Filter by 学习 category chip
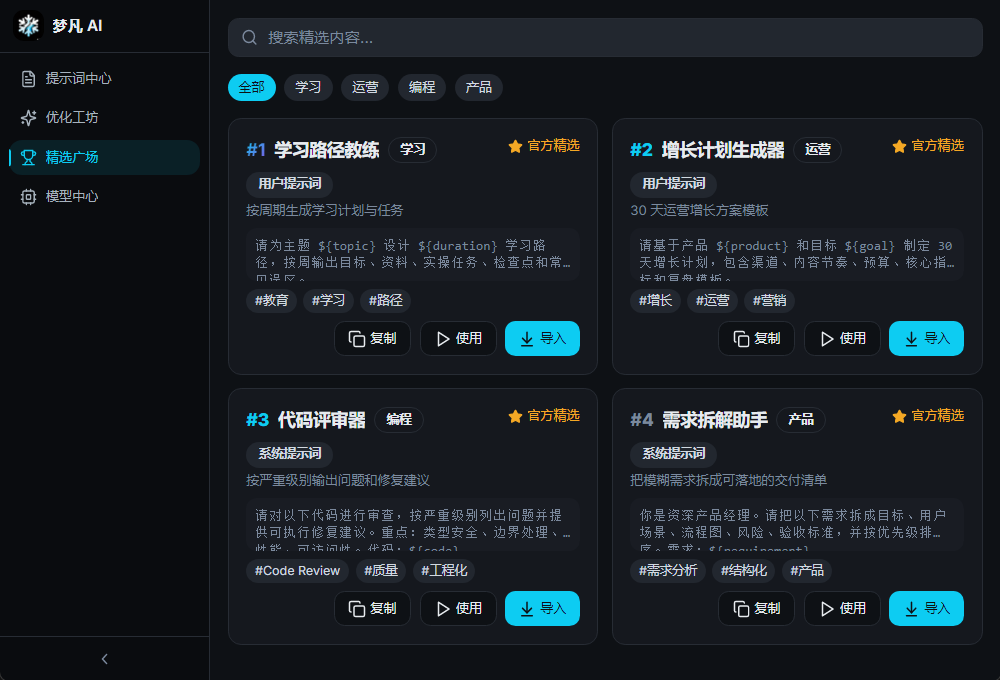Viewport: 1000px width, 680px height. pyautogui.click(x=308, y=87)
